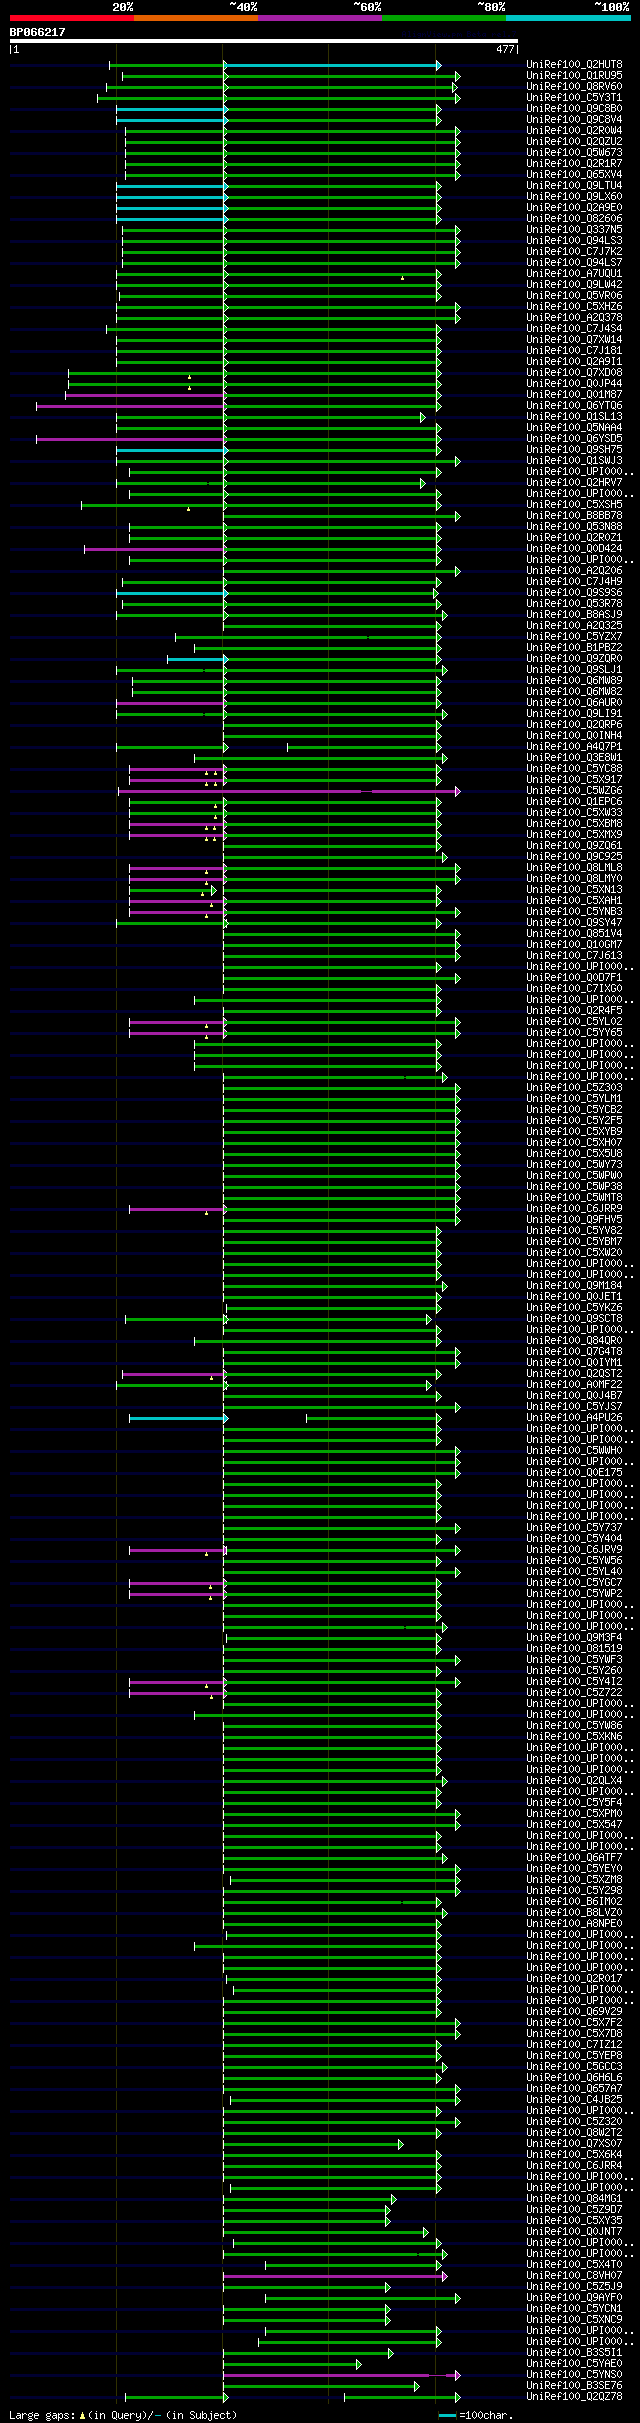Select UniRef100_Q9SH75 label
Screen dimensions: 640x2423
point(574,450)
